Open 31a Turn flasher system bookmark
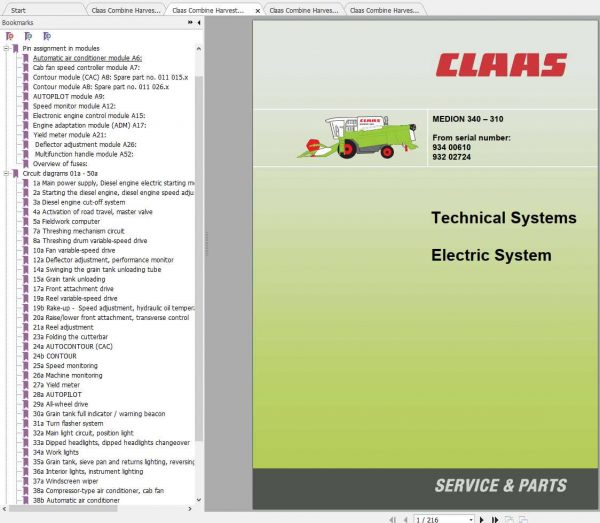 coord(68,424)
